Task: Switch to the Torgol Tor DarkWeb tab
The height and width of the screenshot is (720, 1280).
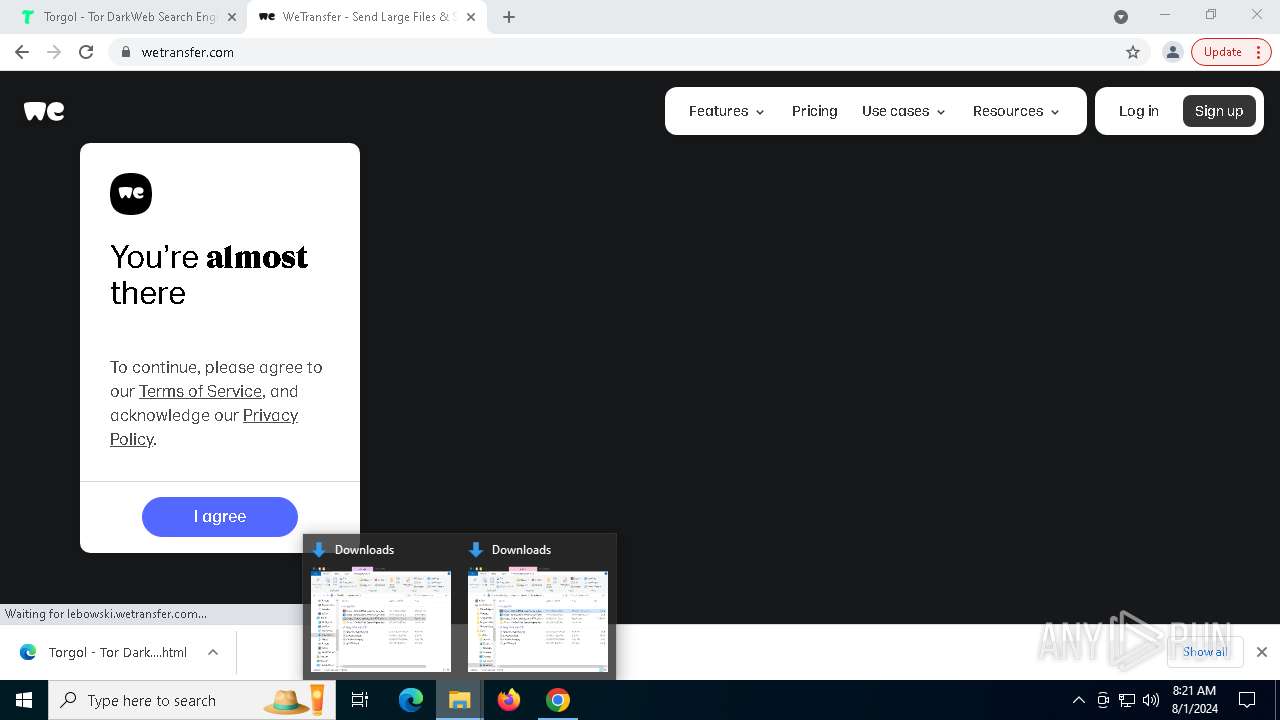Action: coord(128,17)
